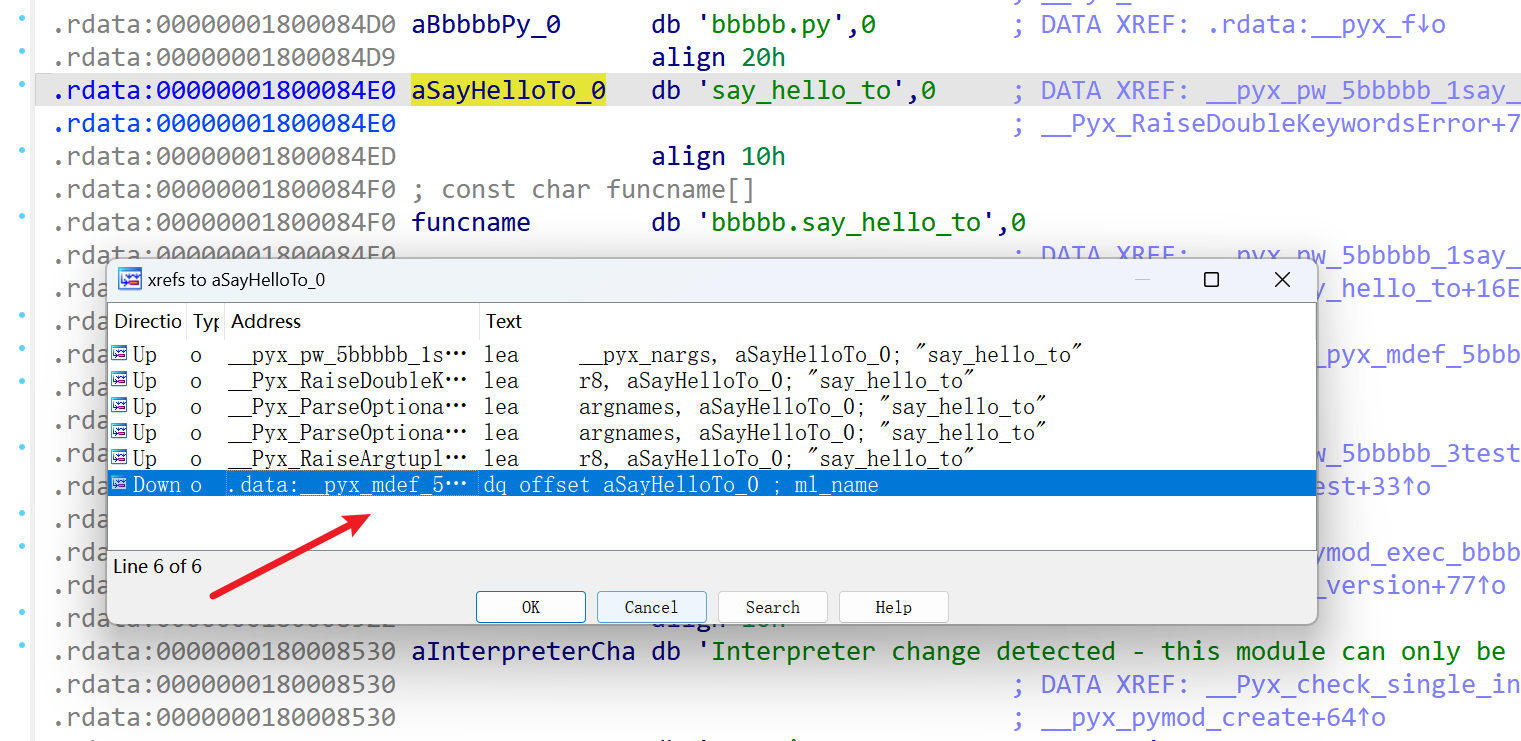Click address .rdata:00000001800084D0
Screen dimensions: 1521x741
tap(224, 25)
